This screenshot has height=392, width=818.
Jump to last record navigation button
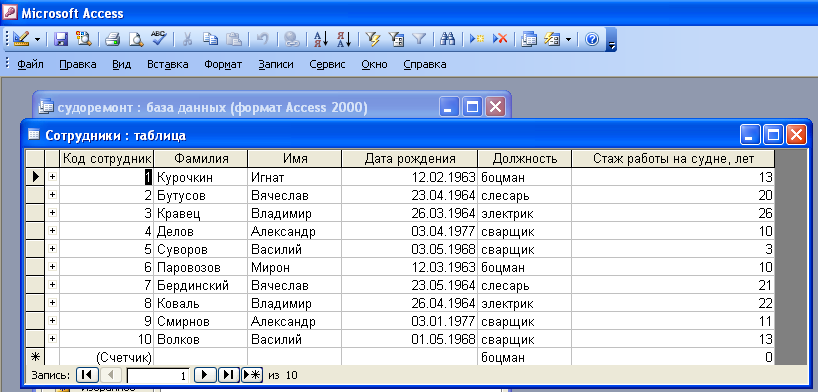click(228, 375)
